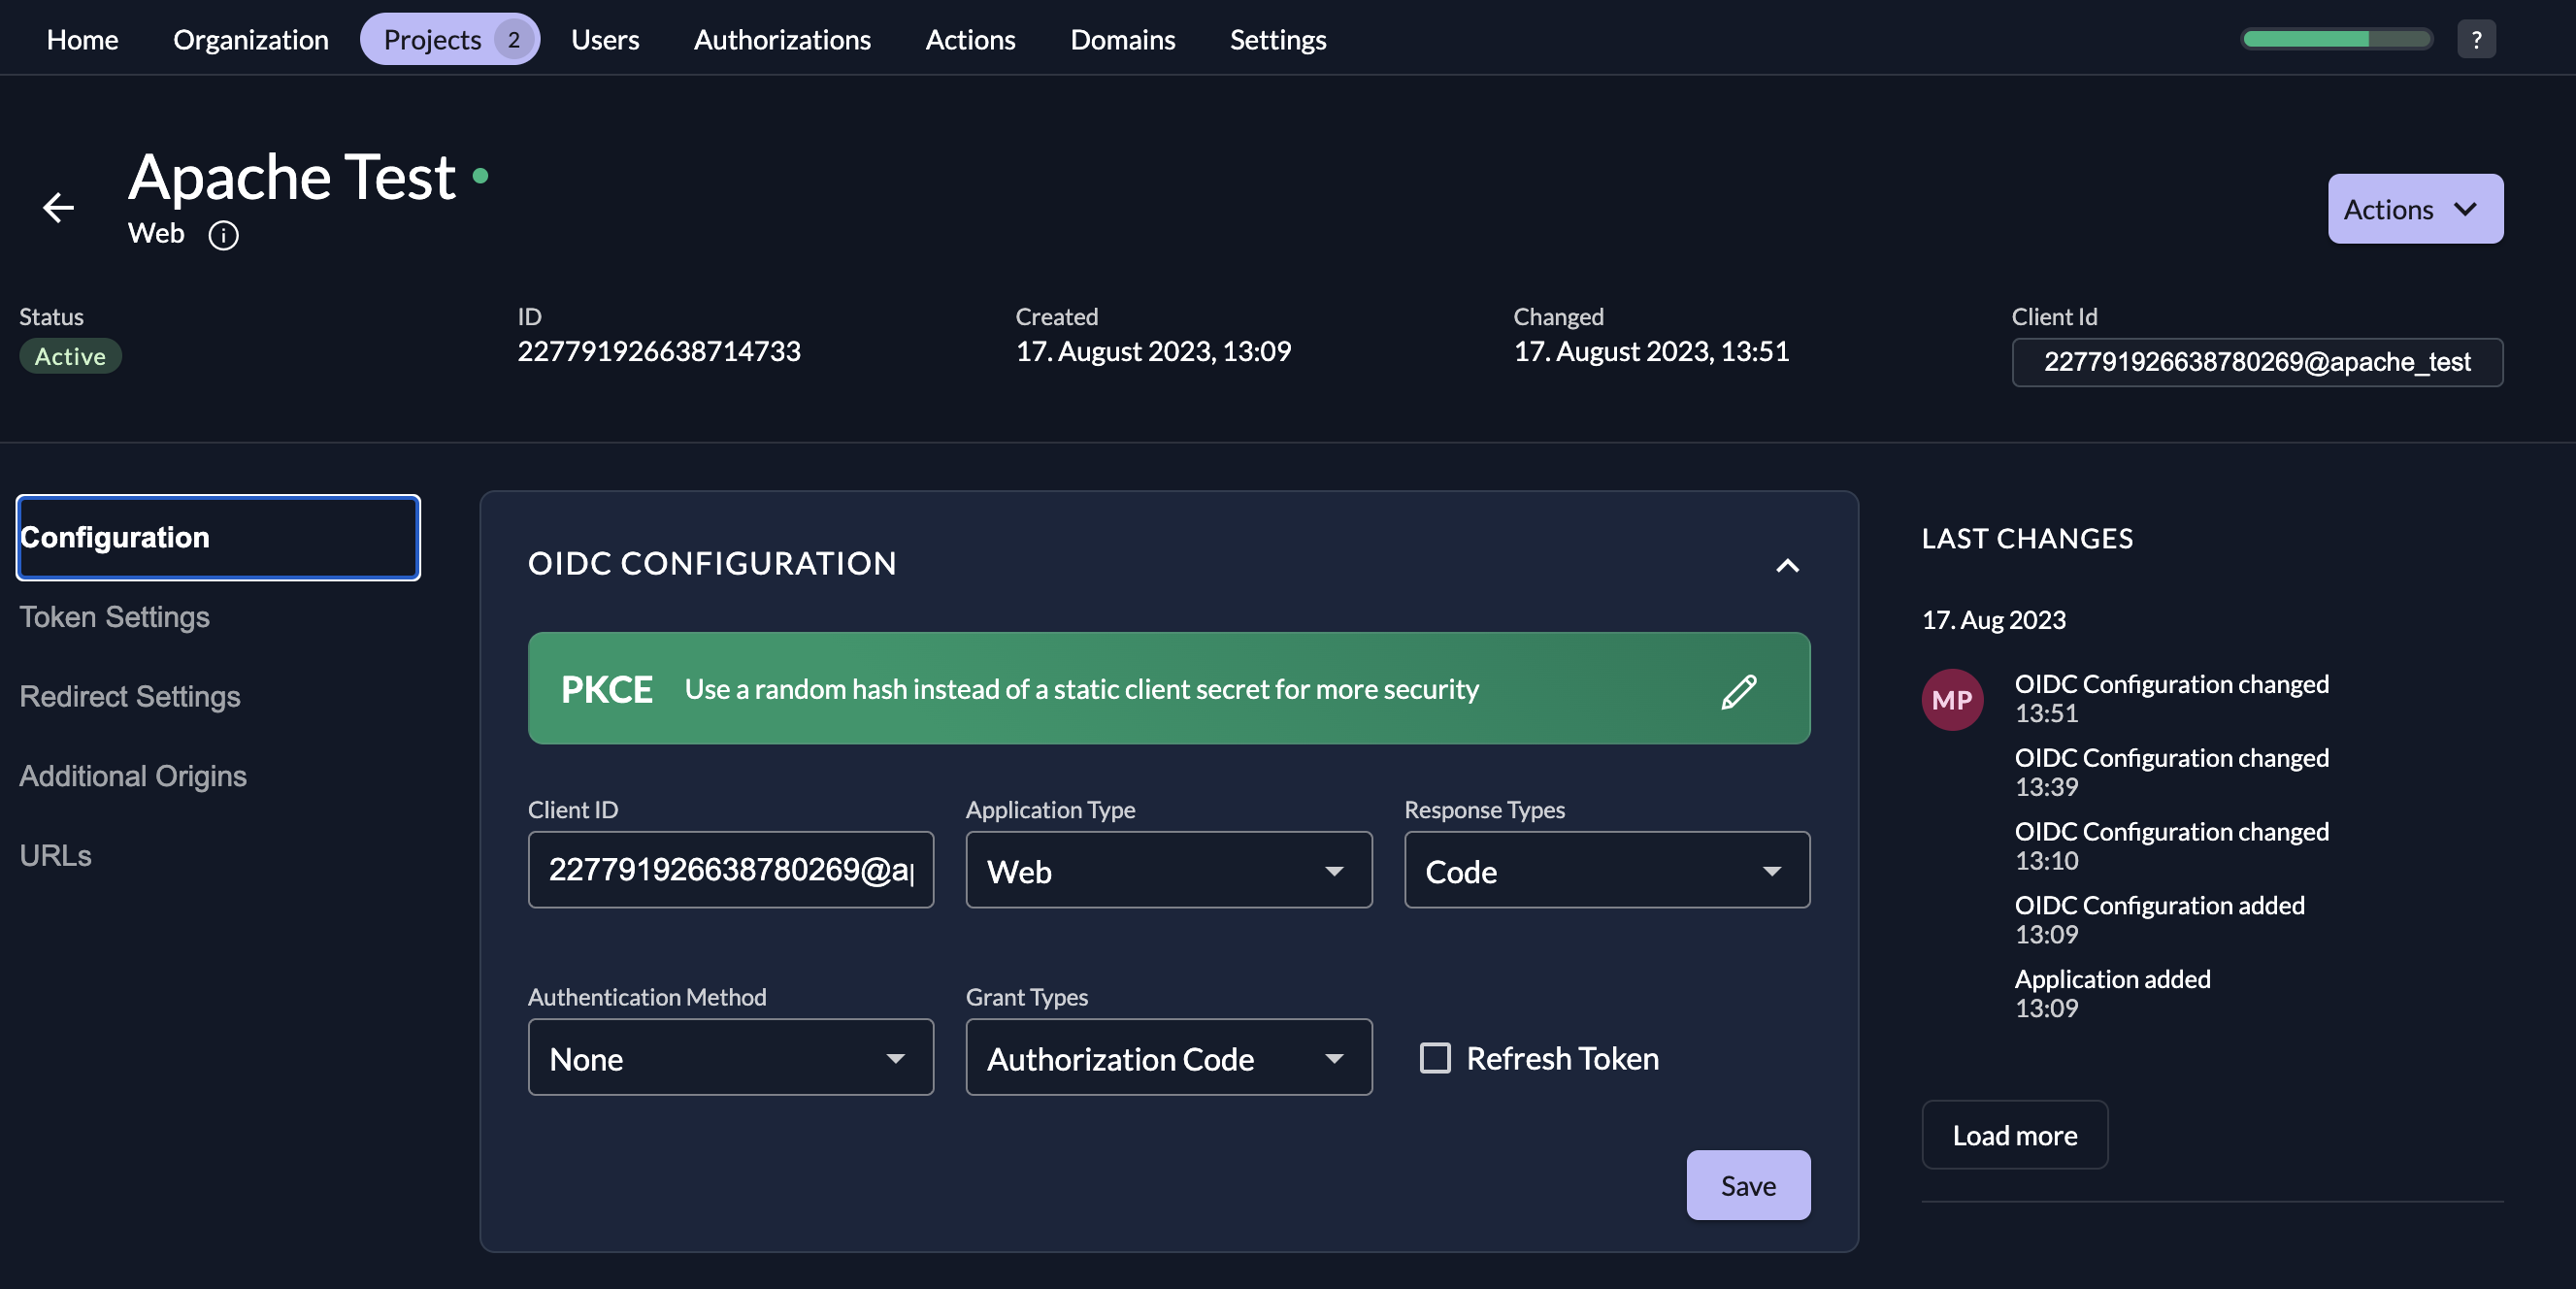Open the Grant Types dropdown
Screen dimensions: 2576x1289
coord(1168,1058)
